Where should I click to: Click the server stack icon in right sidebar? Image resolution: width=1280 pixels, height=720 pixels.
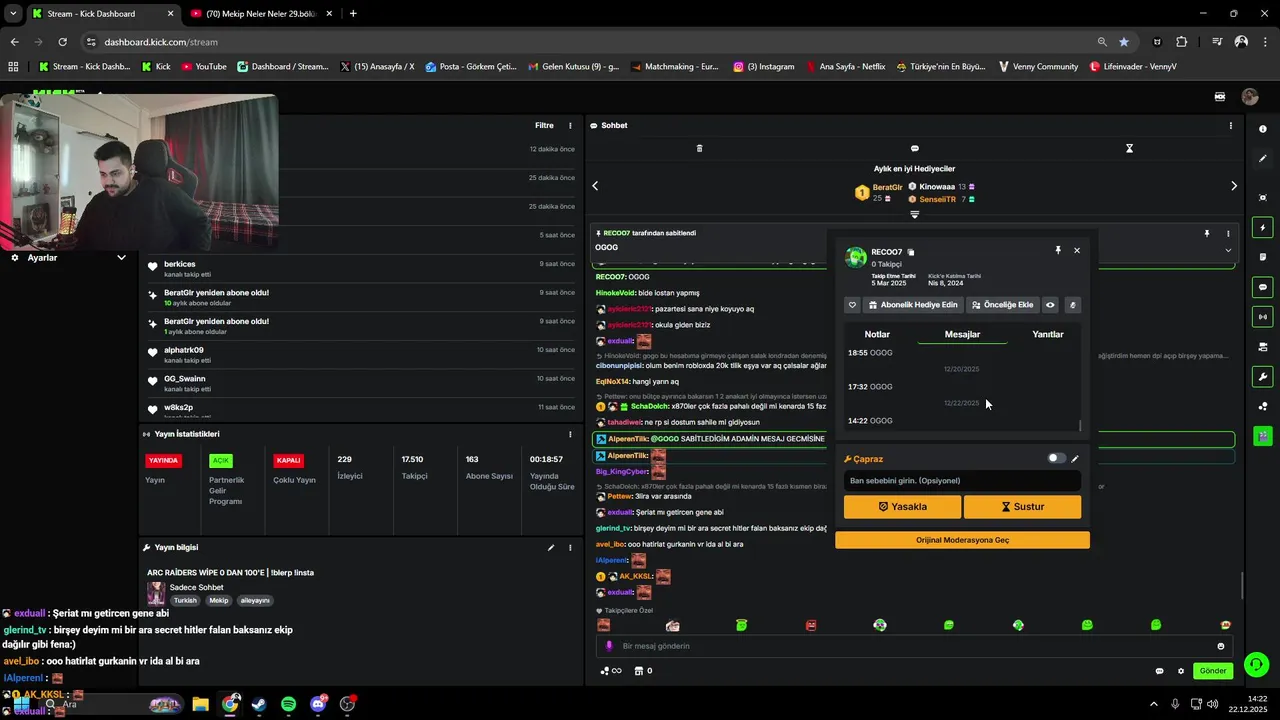[1263, 347]
